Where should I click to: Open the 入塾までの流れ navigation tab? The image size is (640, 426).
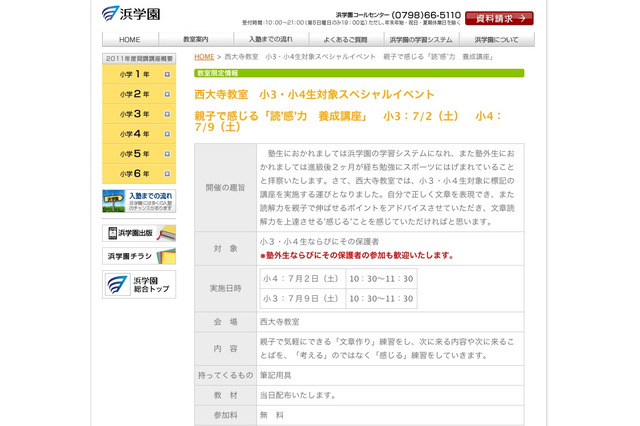pyautogui.click(x=271, y=40)
